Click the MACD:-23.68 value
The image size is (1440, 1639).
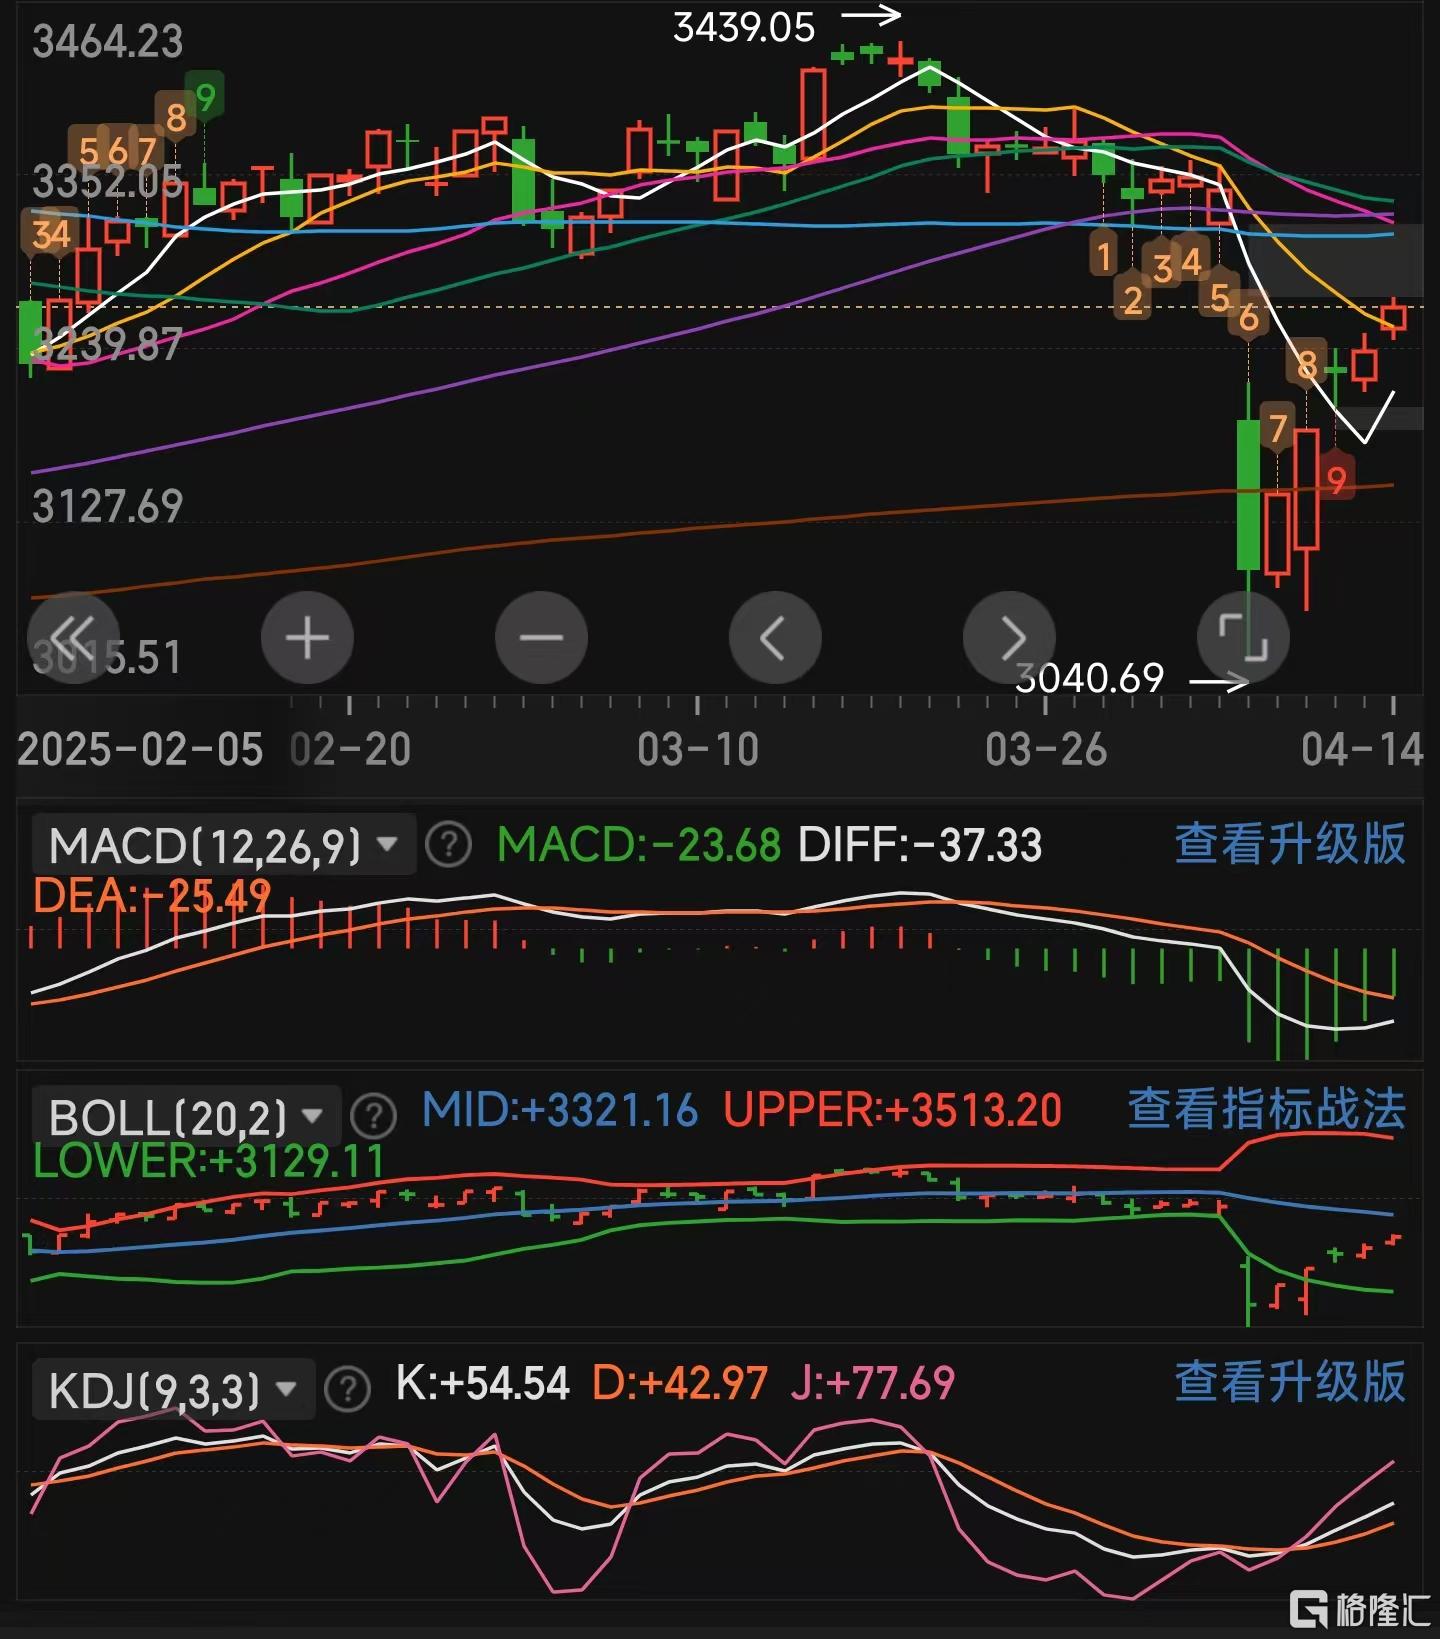coord(638,846)
